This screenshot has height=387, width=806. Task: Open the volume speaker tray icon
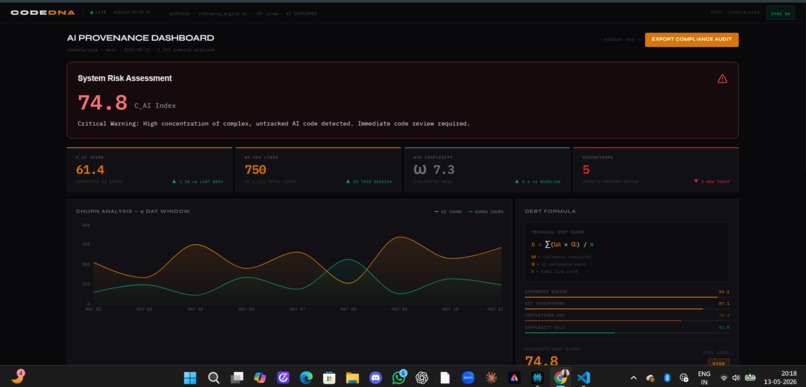pos(736,378)
